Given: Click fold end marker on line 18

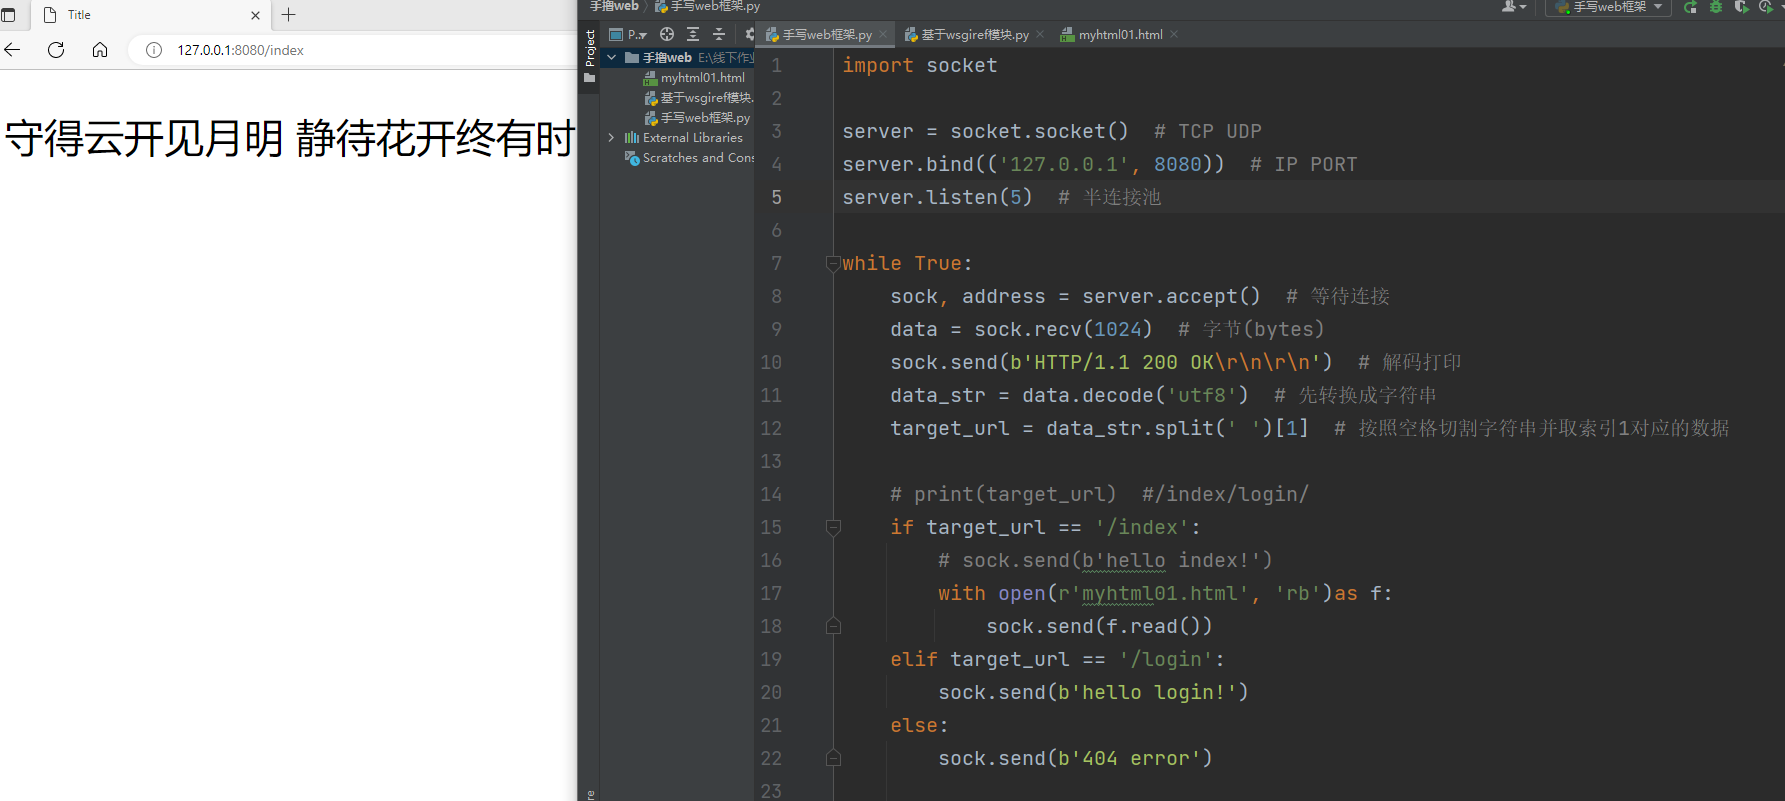Looking at the screenshot, I should point(833,627).
